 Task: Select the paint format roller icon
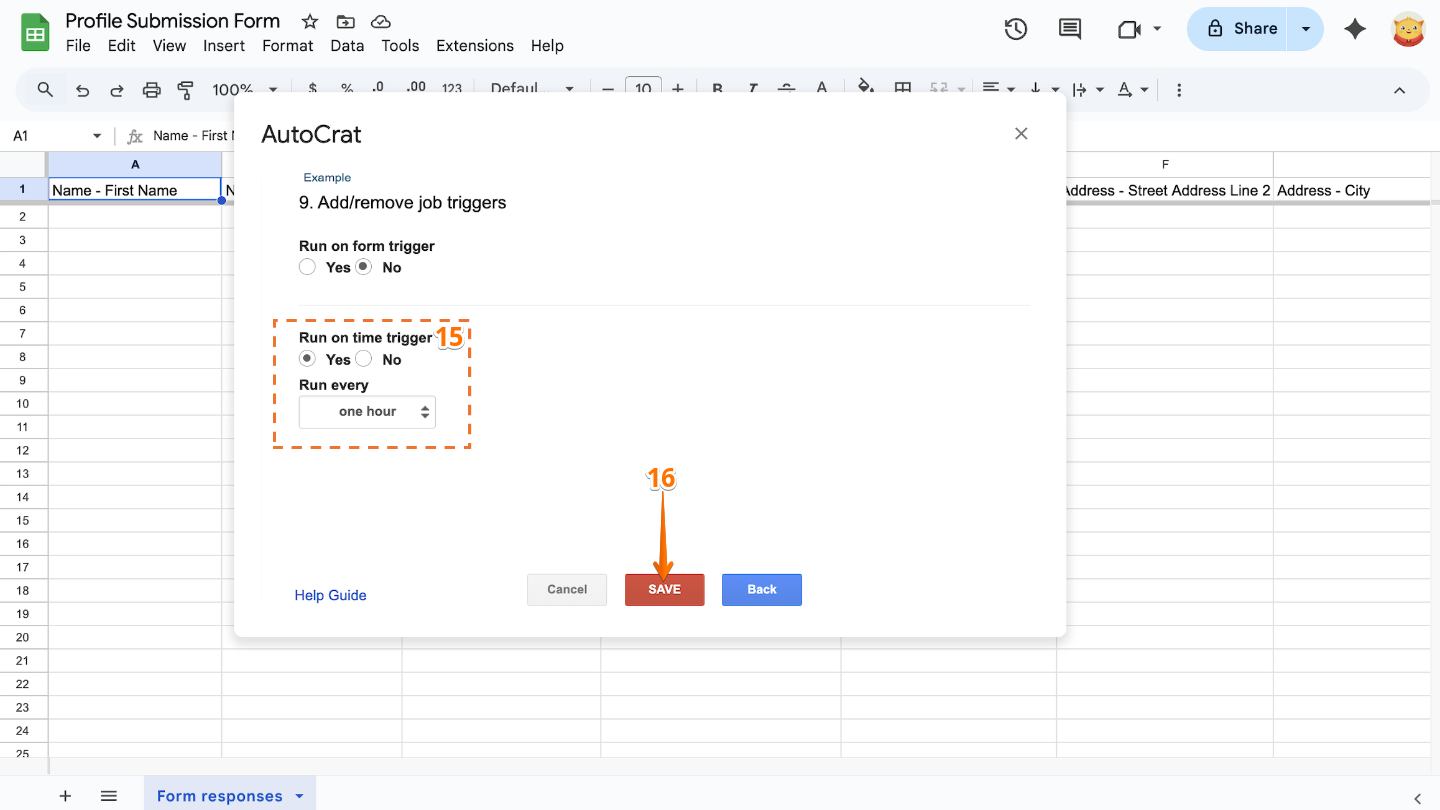(185, 90)
